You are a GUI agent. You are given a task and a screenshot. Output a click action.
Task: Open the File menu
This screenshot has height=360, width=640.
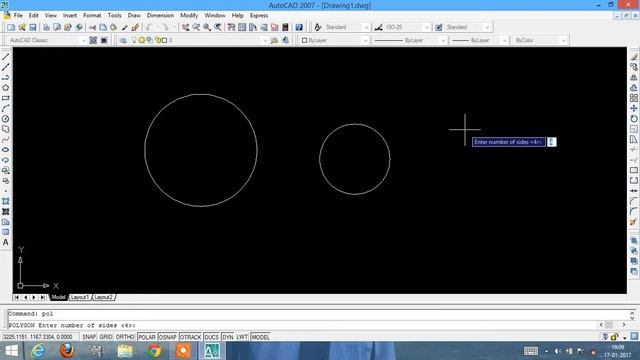(x=18, y=16)
